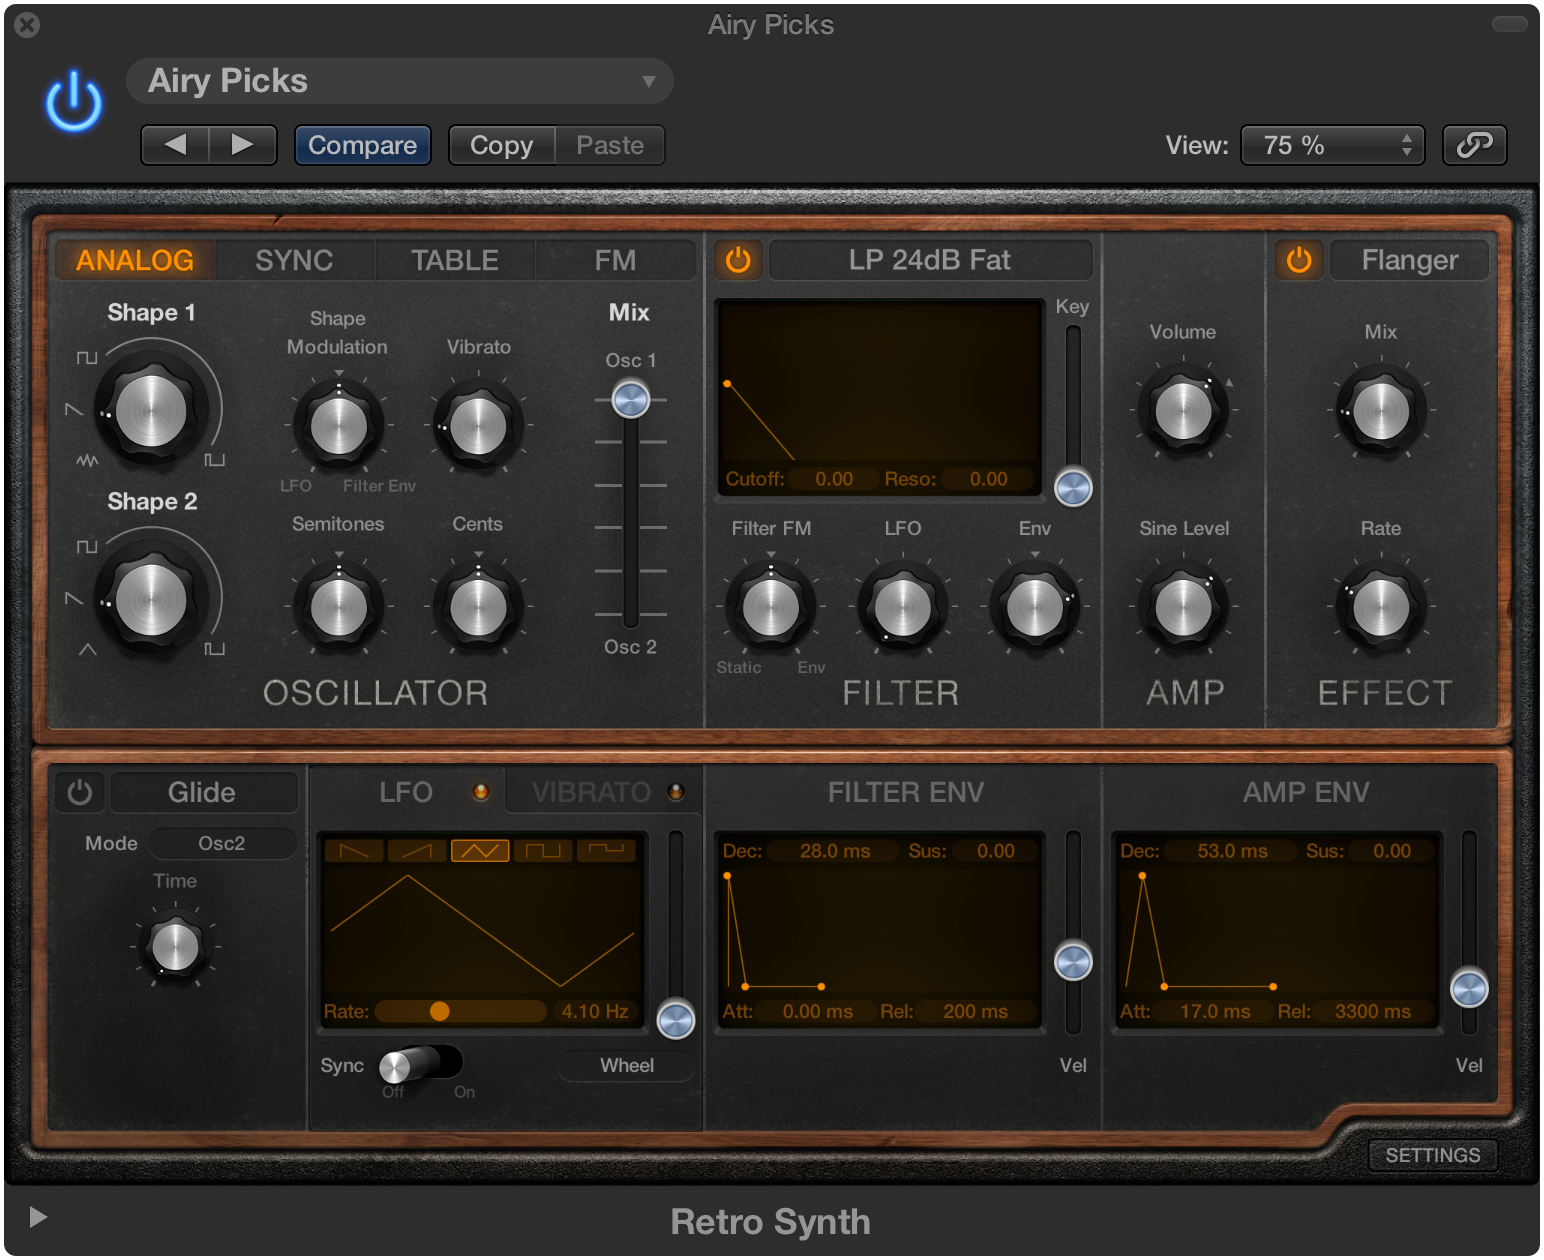1544x1260 pixels.
Task: Open the Airy Picks preset dropdown
Action: (x=399, y=81)
